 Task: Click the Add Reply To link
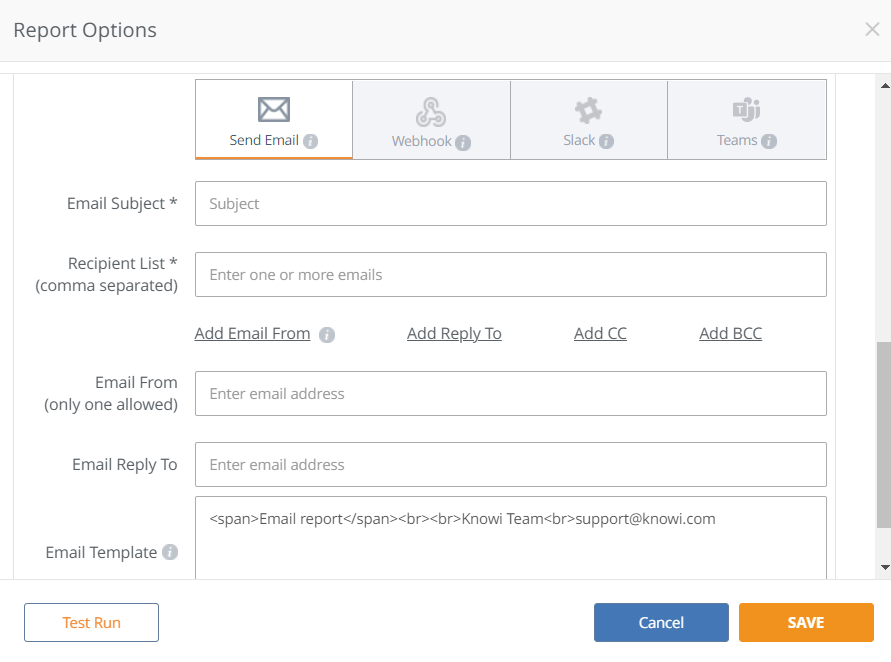[x=454, y=334]
